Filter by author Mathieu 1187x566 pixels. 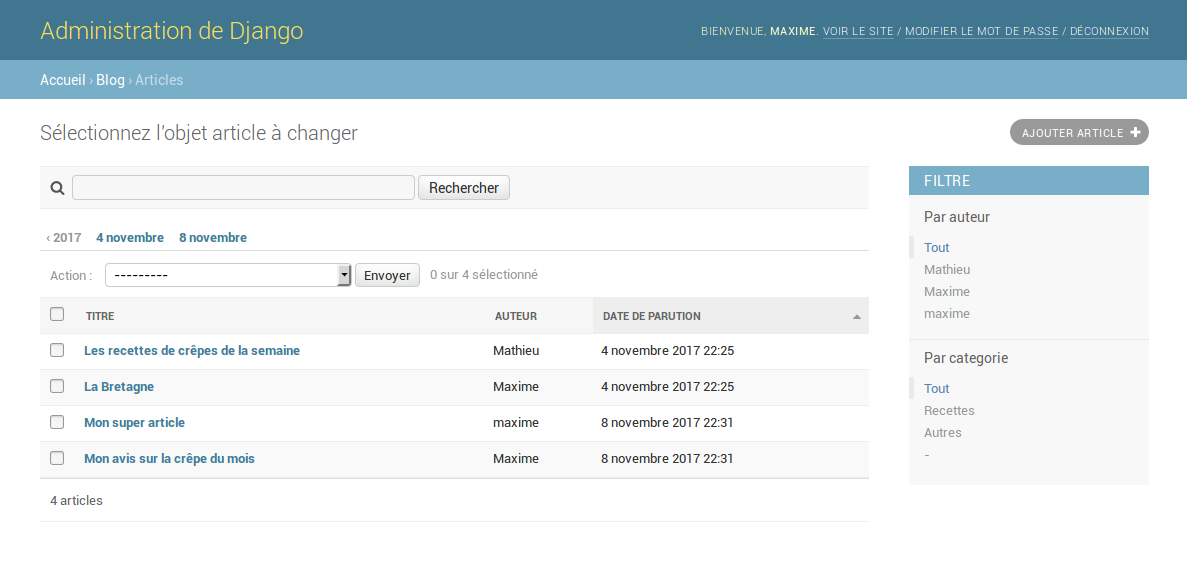(x=947, y=269)
